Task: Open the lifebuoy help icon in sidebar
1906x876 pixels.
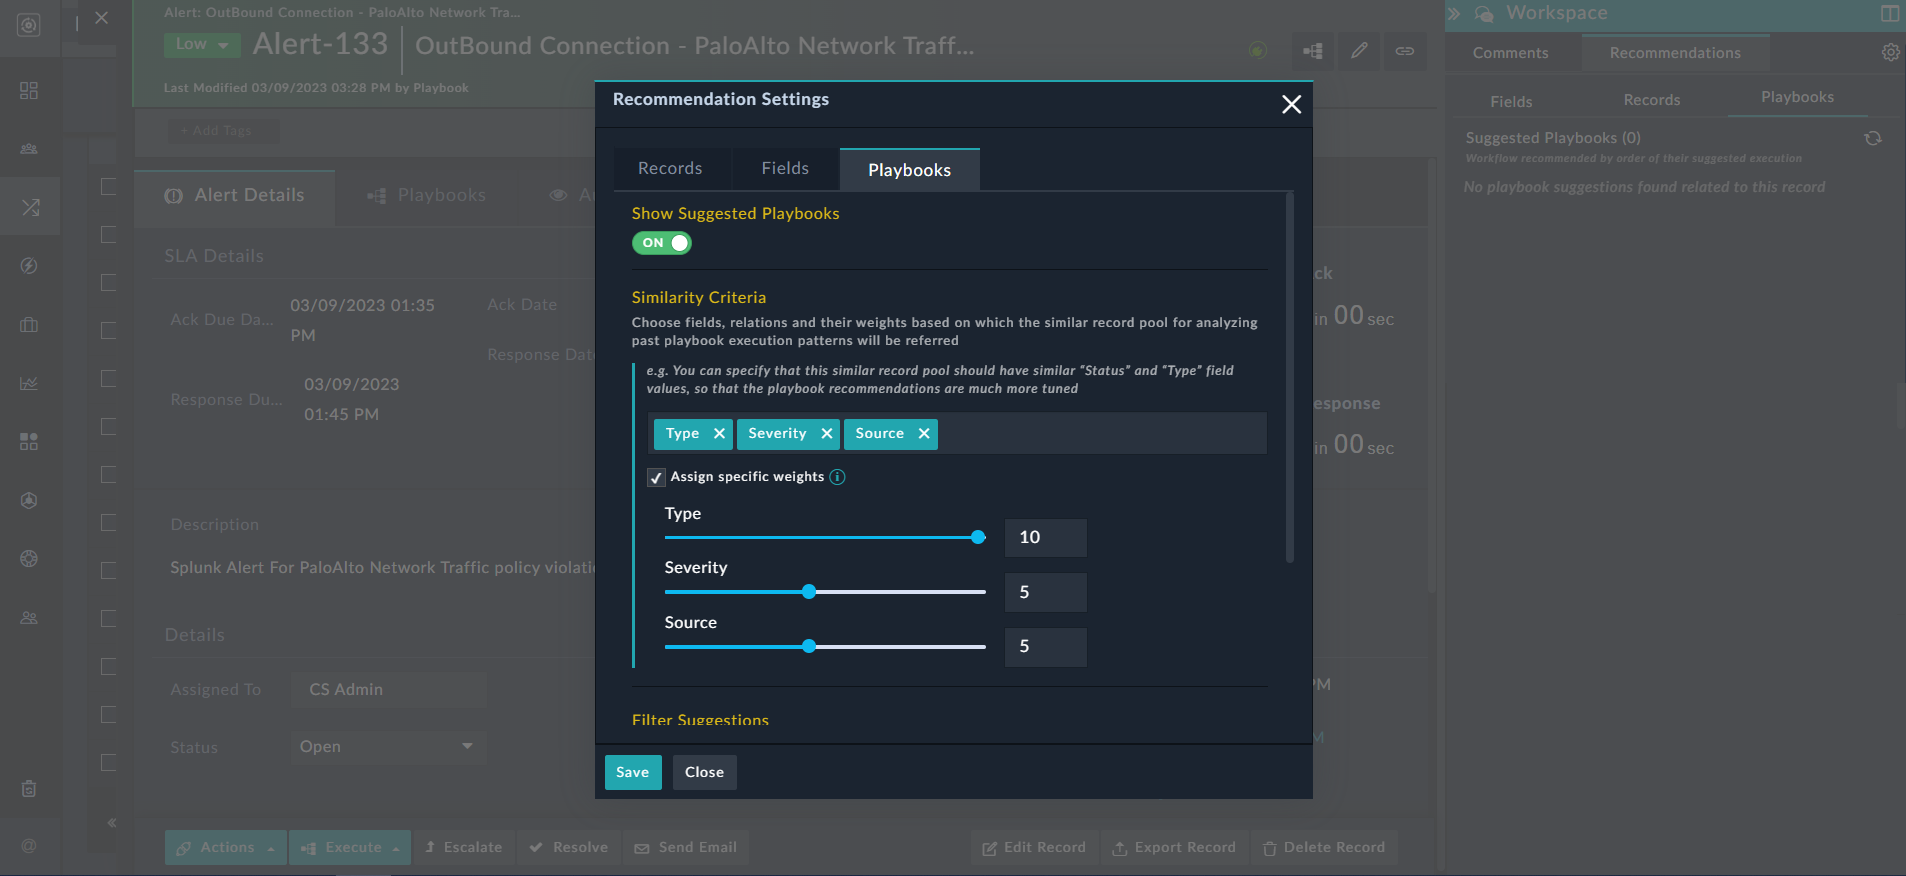Action: pos(29,558)
